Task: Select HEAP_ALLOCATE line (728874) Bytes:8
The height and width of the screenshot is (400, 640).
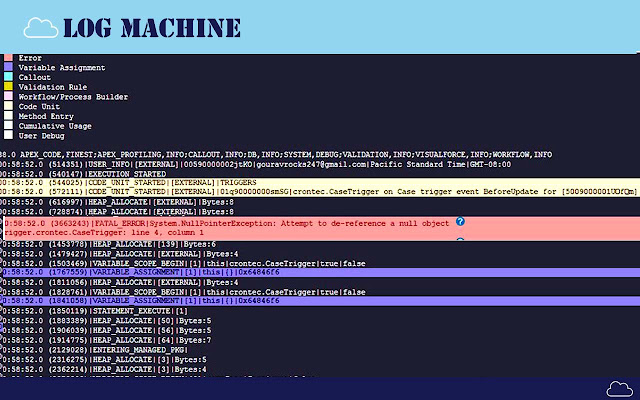Action: [x=117, y=212]
